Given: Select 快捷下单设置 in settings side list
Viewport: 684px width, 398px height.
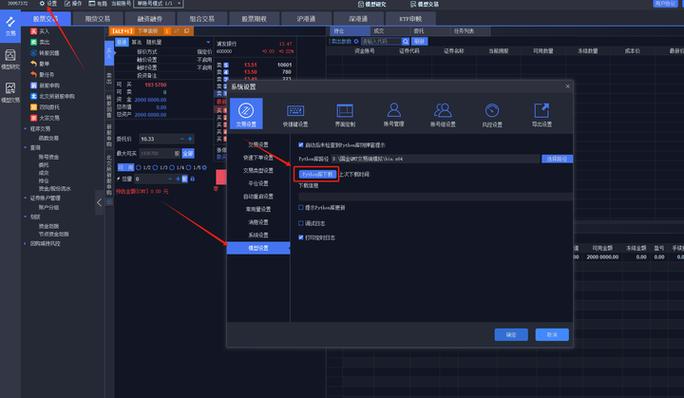Looking at the screenshot, I should click(x=258, y=157).
